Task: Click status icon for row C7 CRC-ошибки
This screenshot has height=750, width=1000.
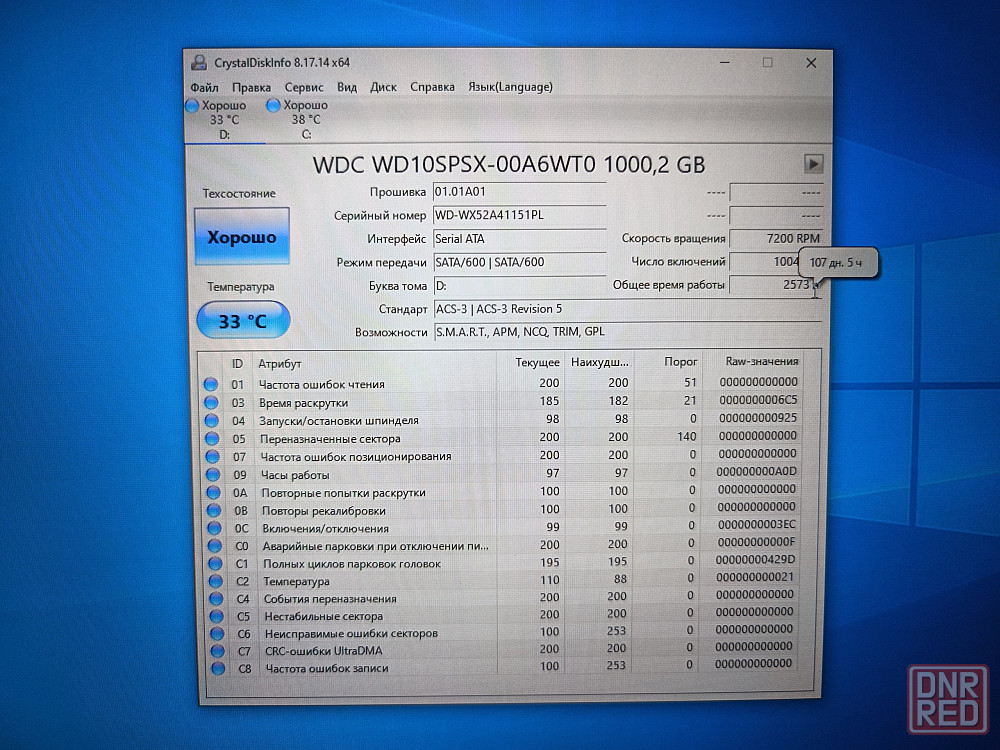Action: 213,651
